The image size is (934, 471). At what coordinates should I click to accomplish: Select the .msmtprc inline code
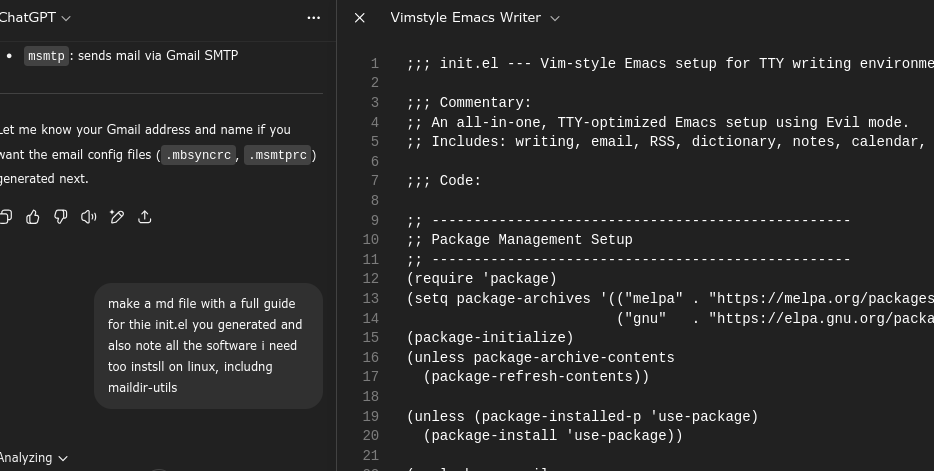click(x=278, y=155)
